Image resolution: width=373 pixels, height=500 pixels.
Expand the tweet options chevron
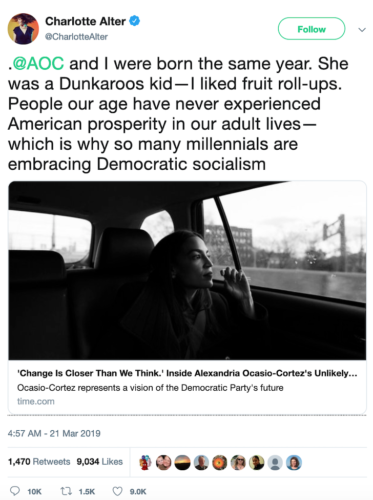pos(362,30)
